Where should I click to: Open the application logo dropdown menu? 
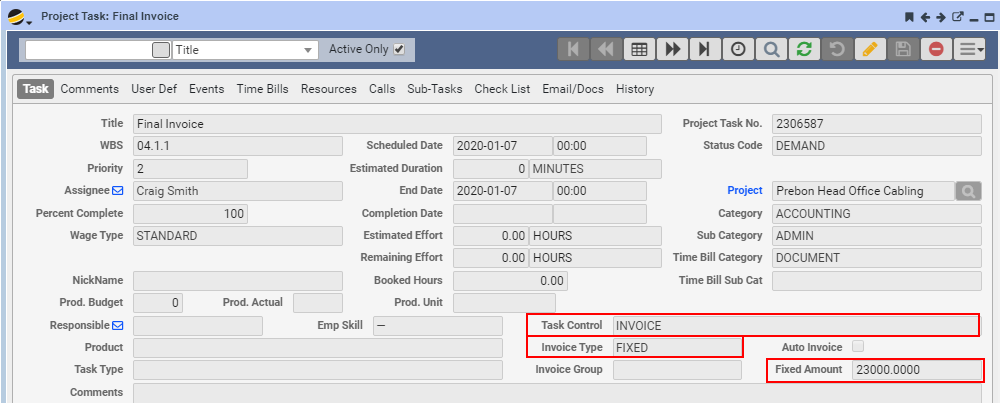19,18
